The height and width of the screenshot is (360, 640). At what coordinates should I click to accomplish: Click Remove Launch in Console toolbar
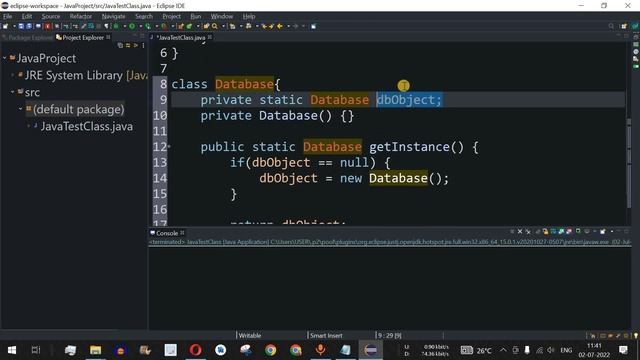point(520,231)
